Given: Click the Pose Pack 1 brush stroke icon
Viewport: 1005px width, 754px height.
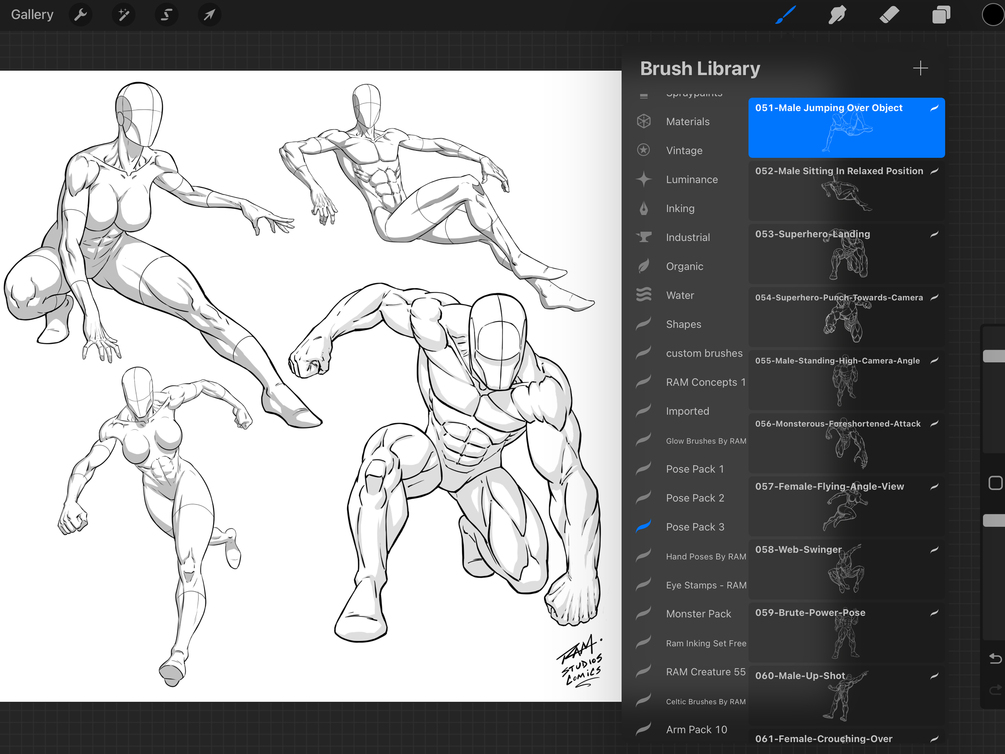Looking at the screenshot, I should coord(644,469).
